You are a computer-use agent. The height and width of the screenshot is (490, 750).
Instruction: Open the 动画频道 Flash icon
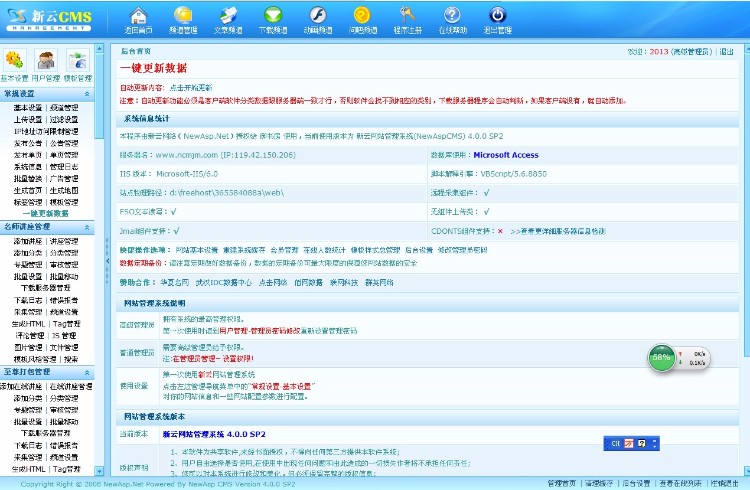(x=318, y=16)
